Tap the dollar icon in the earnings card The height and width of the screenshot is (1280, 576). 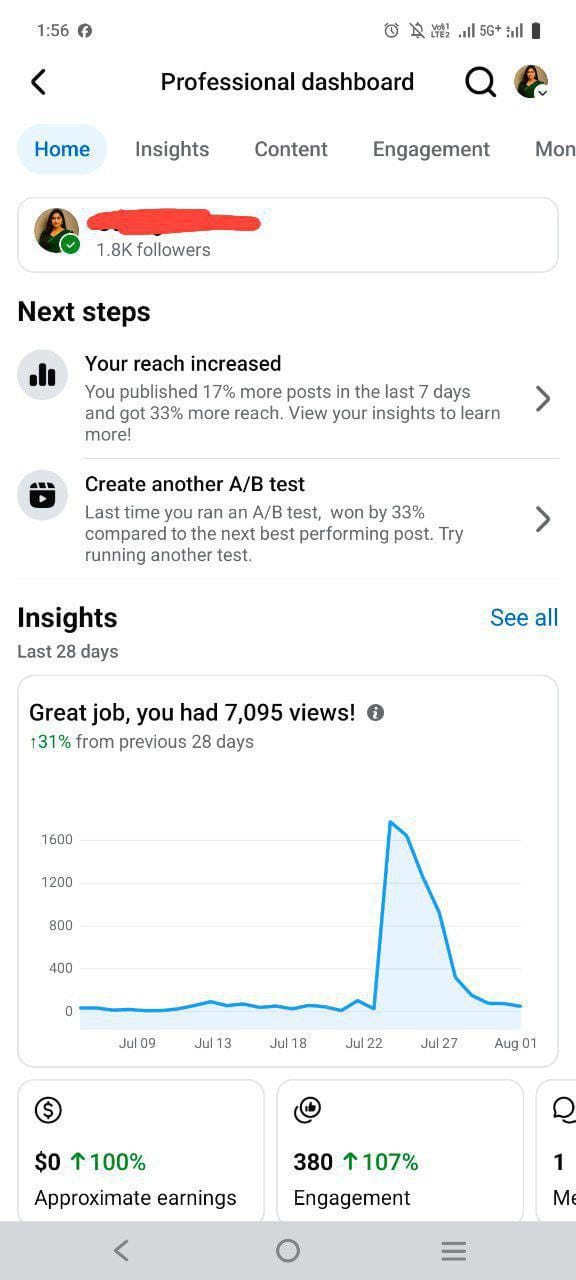[48, 1110]
